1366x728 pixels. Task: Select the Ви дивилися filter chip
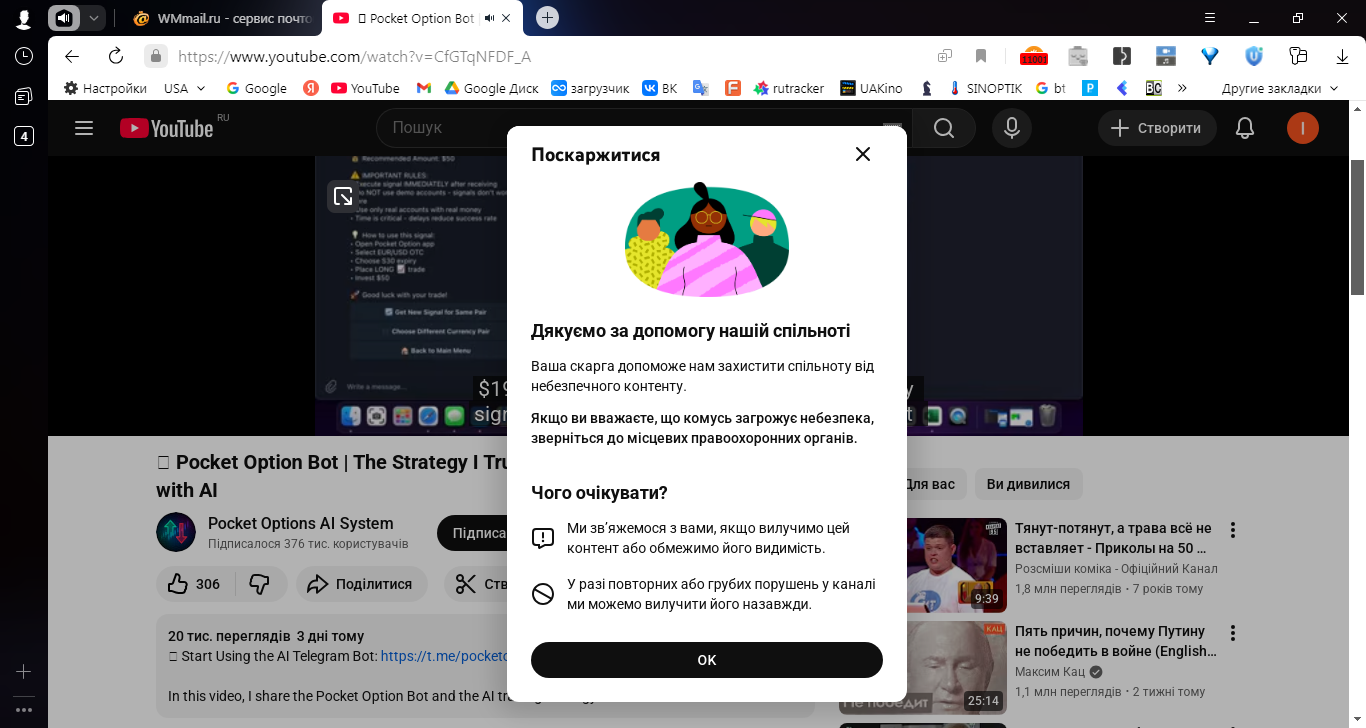pos(1028,484)
